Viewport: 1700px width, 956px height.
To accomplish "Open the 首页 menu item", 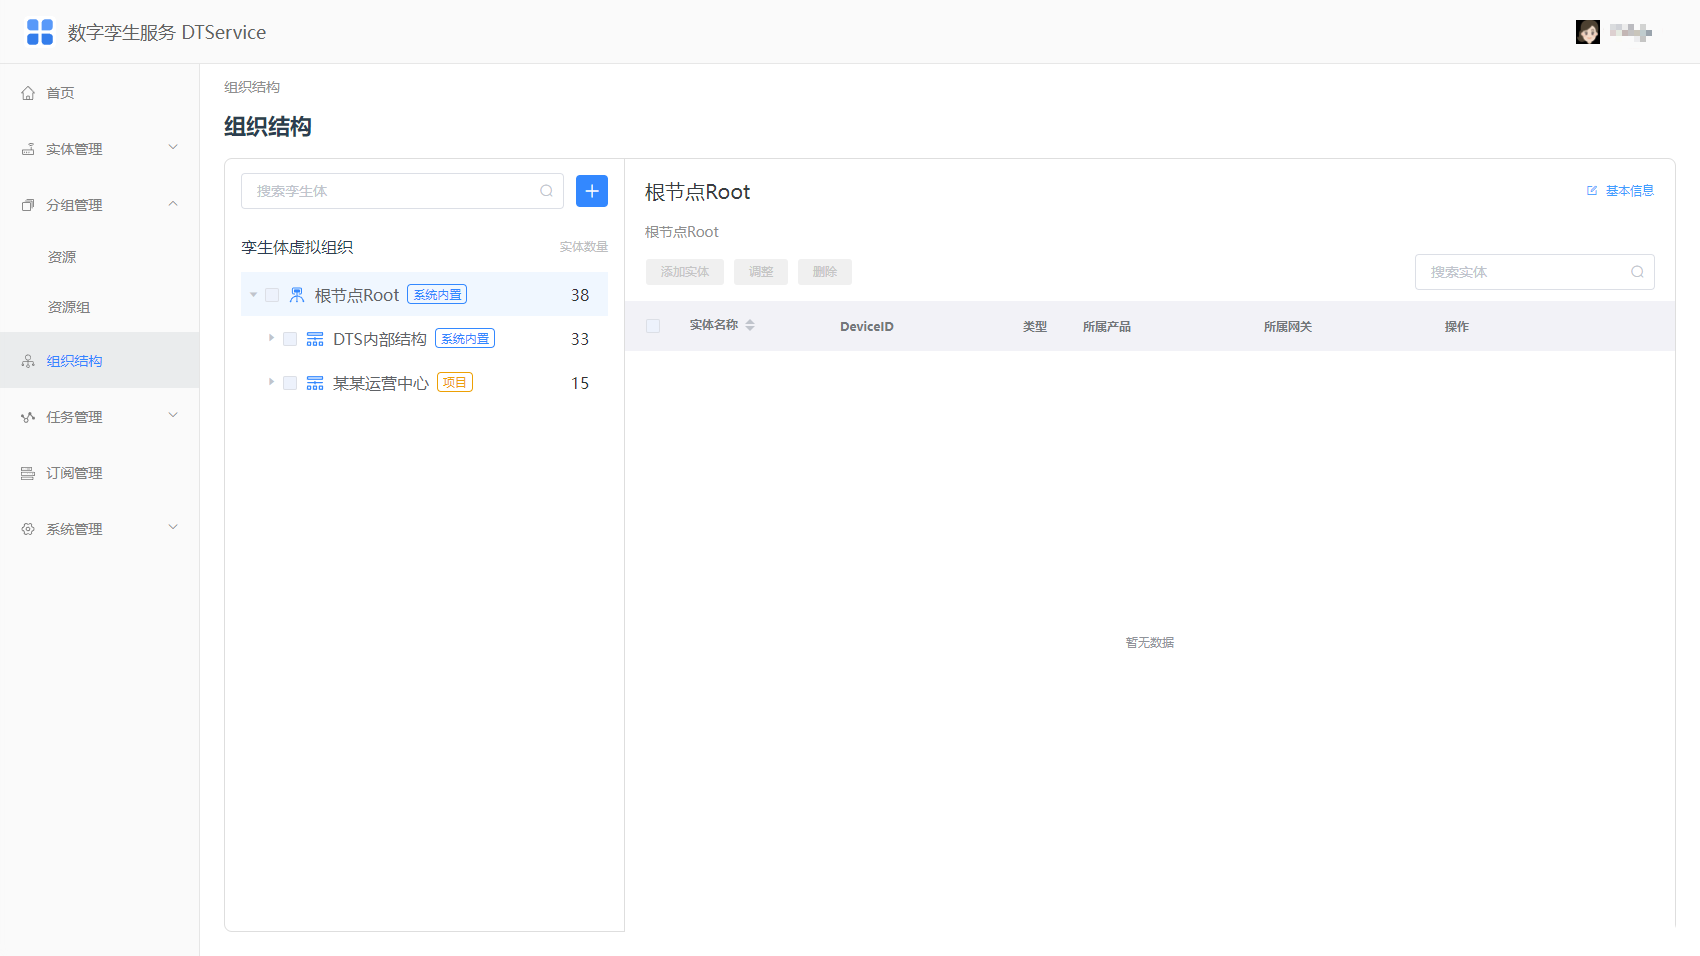I will click(99, 93).
